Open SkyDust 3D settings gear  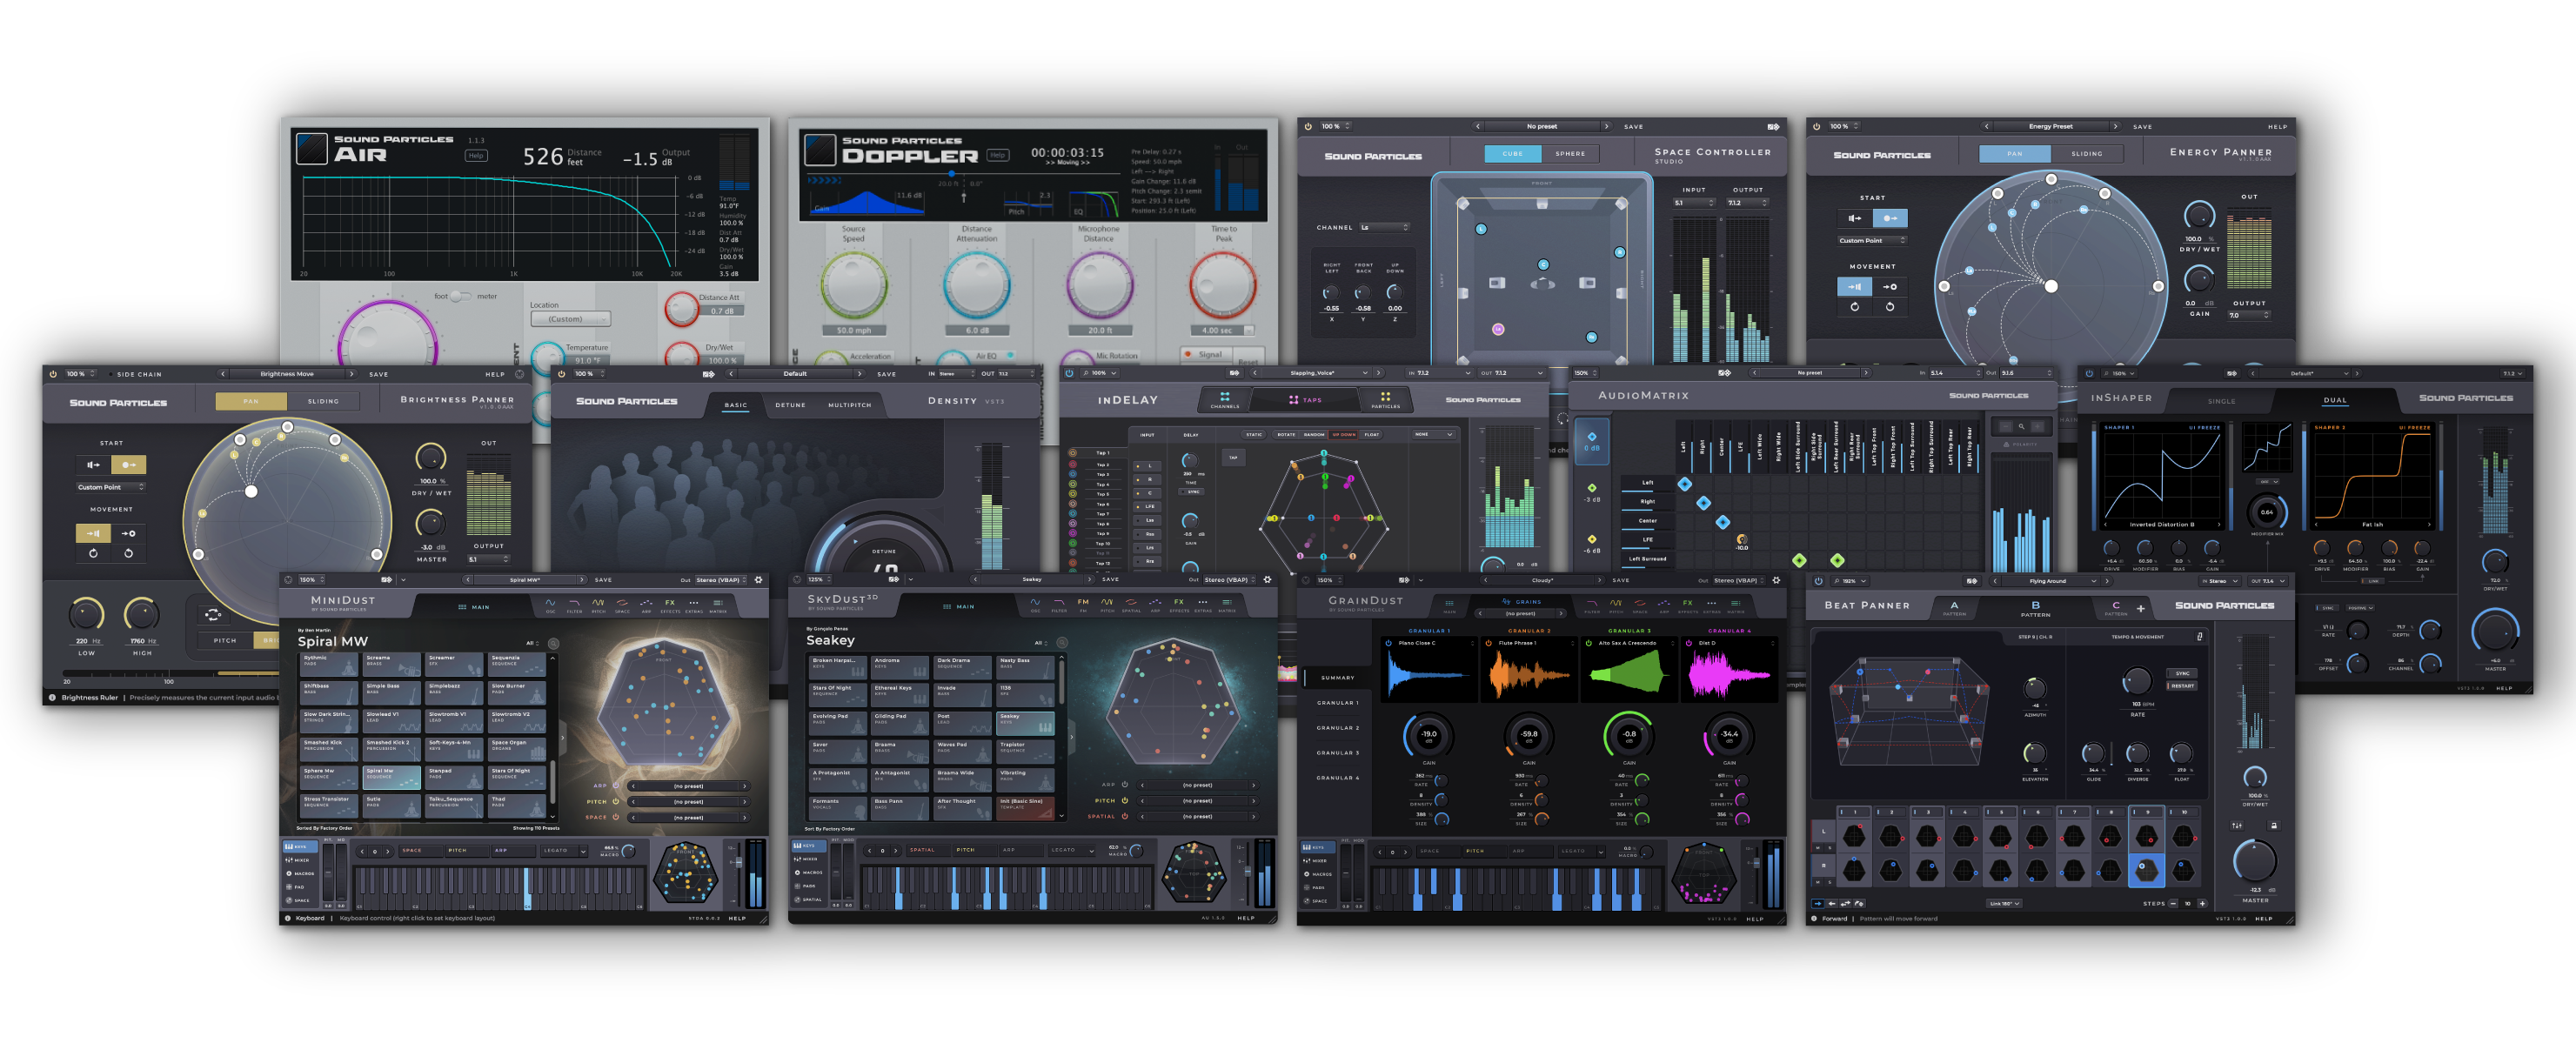[1267, 580]
